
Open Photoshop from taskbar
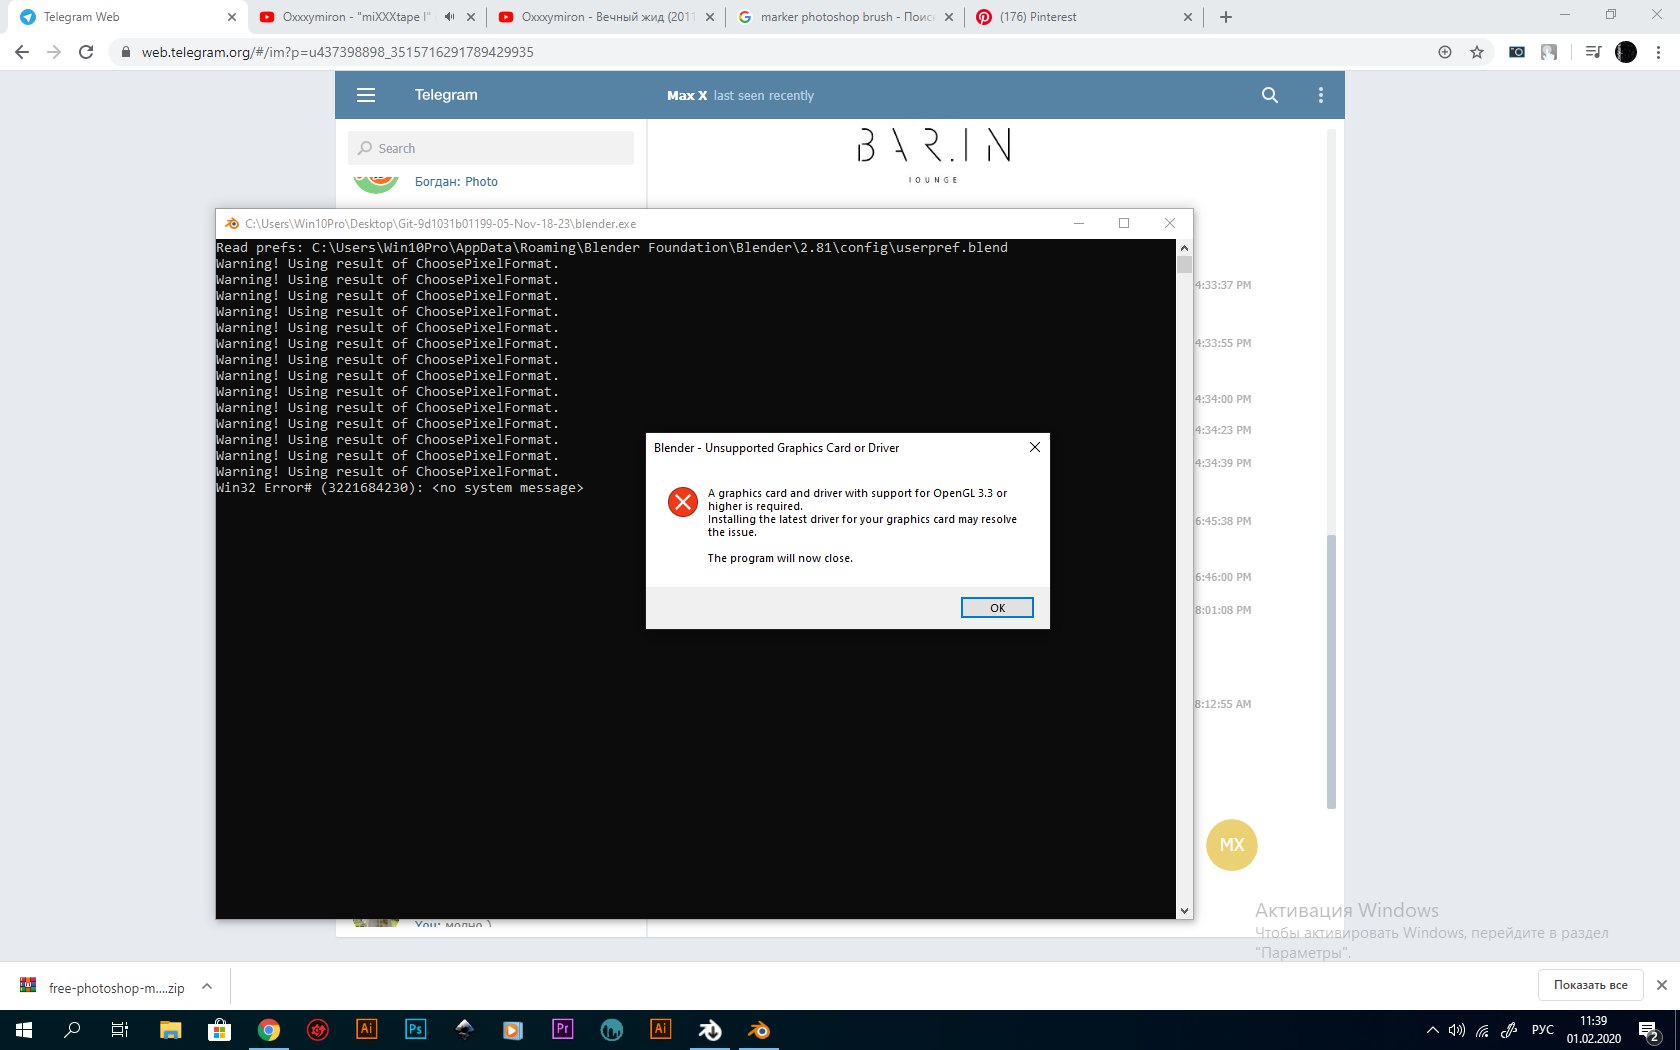pyautogui.click(x=415, y=1030)
